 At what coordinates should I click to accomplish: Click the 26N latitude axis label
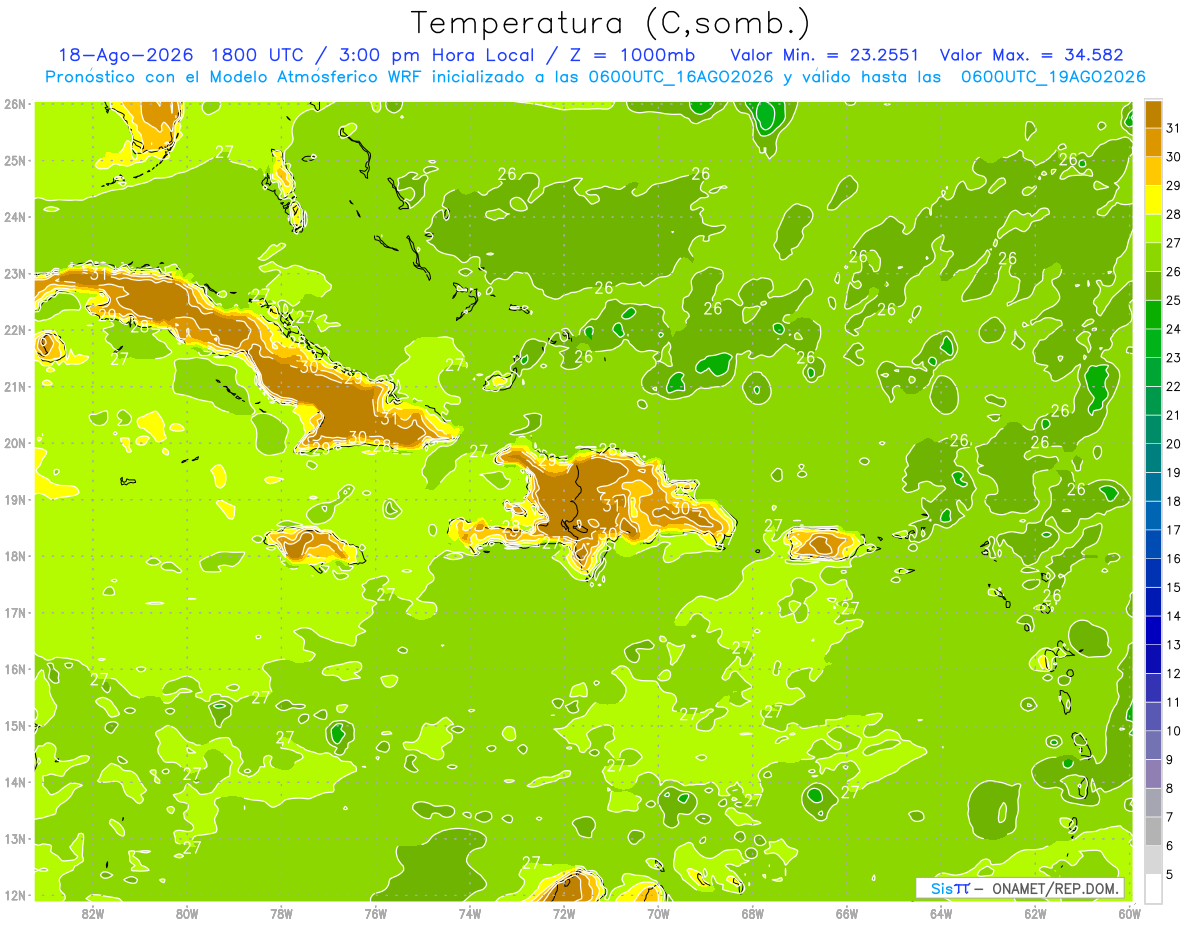[15, 104]
